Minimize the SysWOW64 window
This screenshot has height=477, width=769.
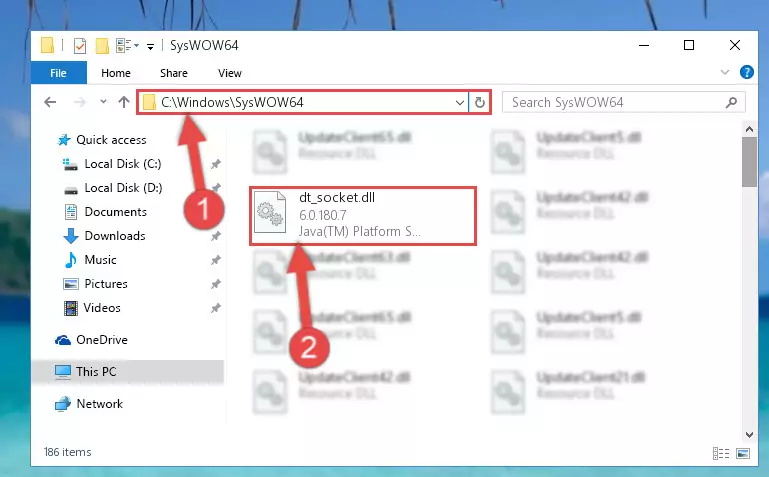(644, 45)
